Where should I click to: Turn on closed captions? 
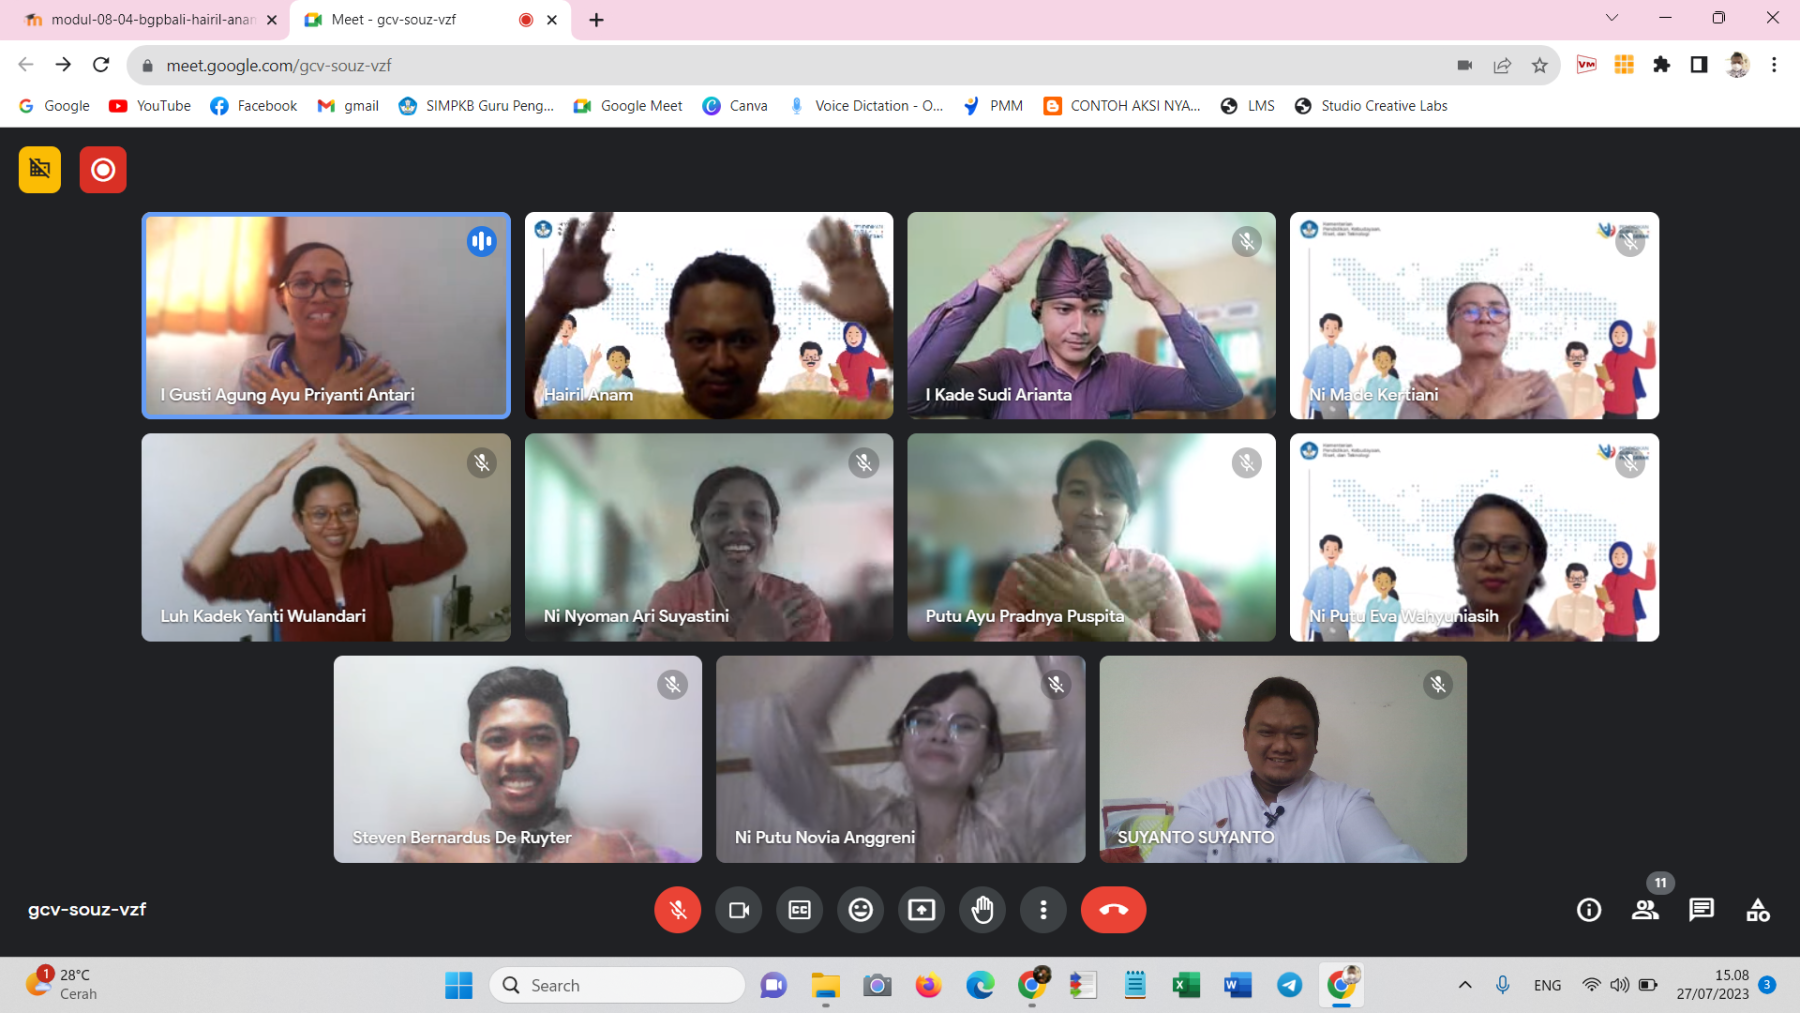[x=800, y=910]
